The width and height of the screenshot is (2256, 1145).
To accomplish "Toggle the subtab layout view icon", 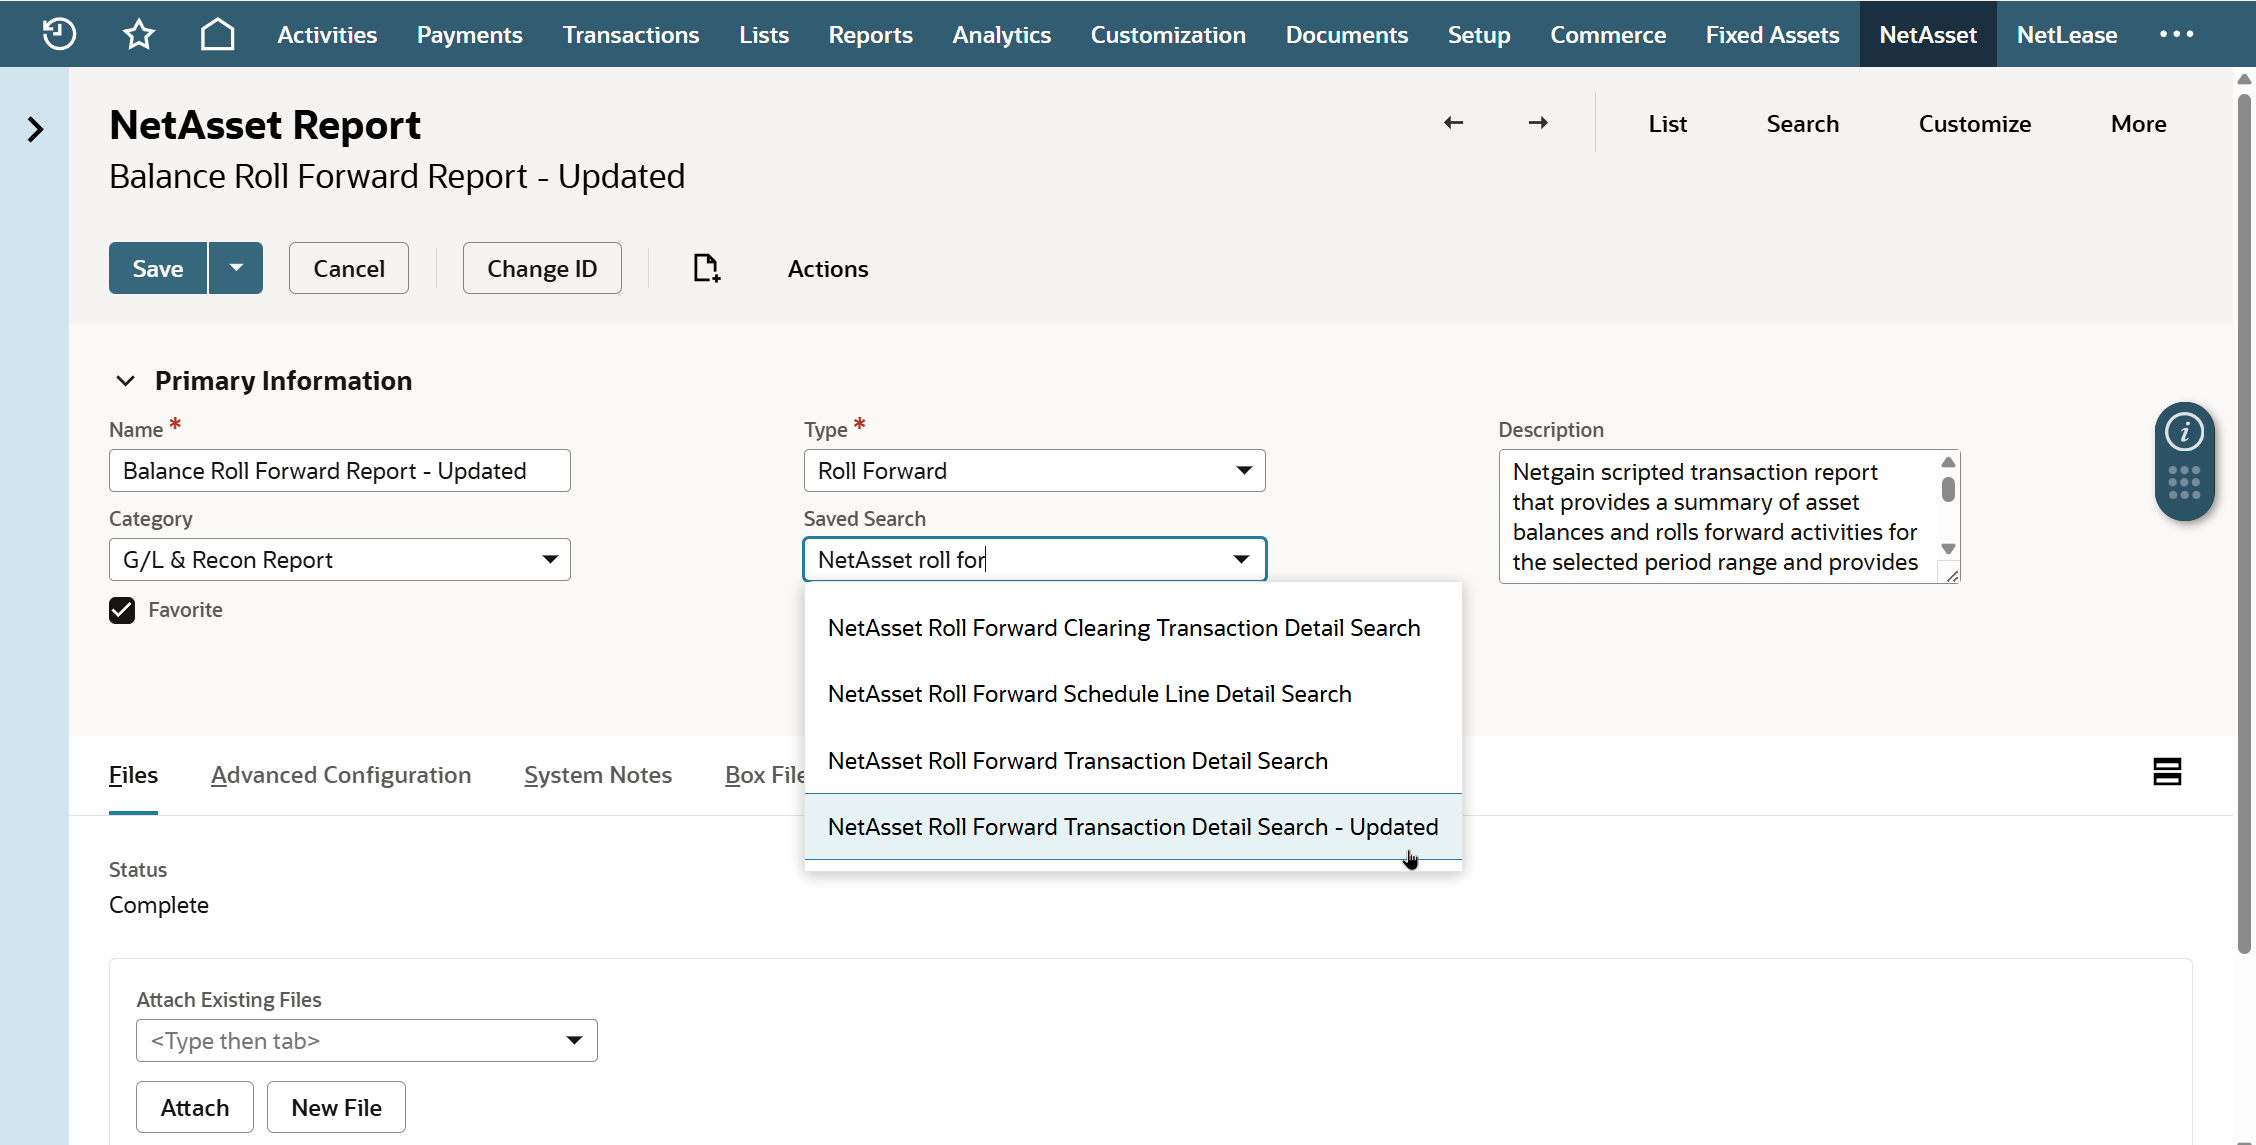I will coord(2167,771).
